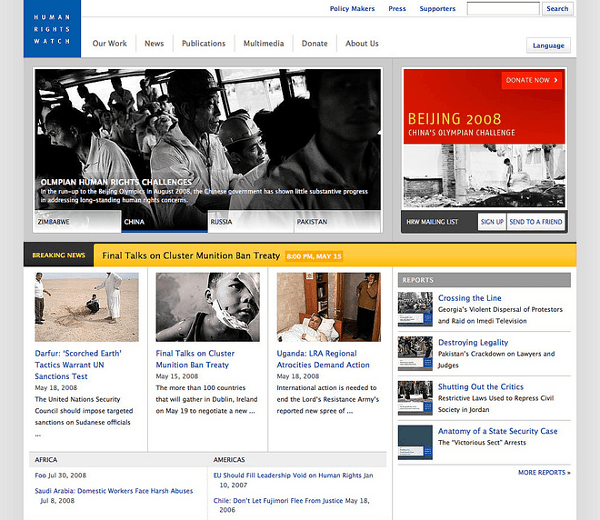Click Pakistan's Crackdown on Lawyers description
600x520 pixels.
click(x=496, y=359)
